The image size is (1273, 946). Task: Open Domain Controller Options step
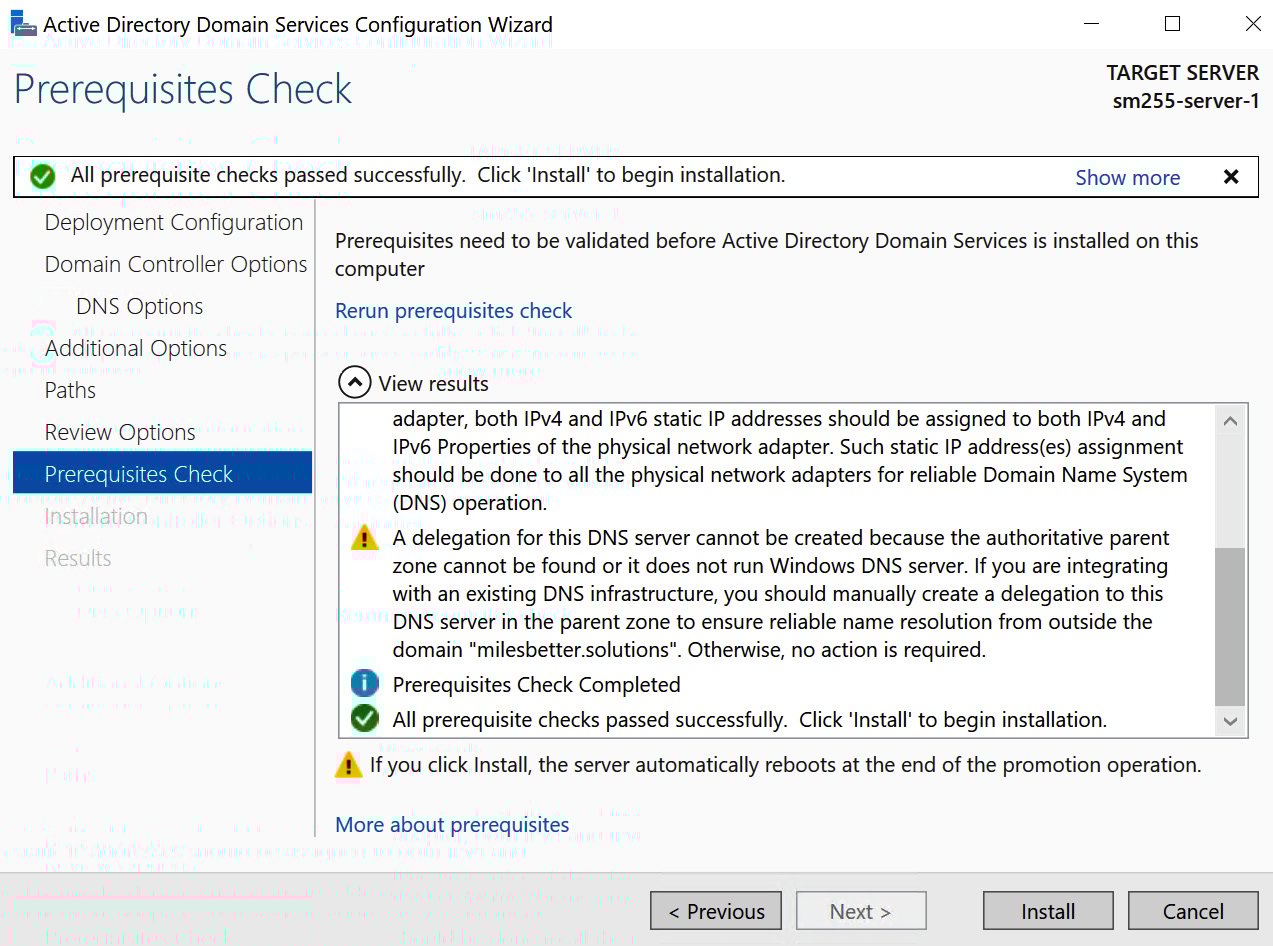tap(176, 265)
